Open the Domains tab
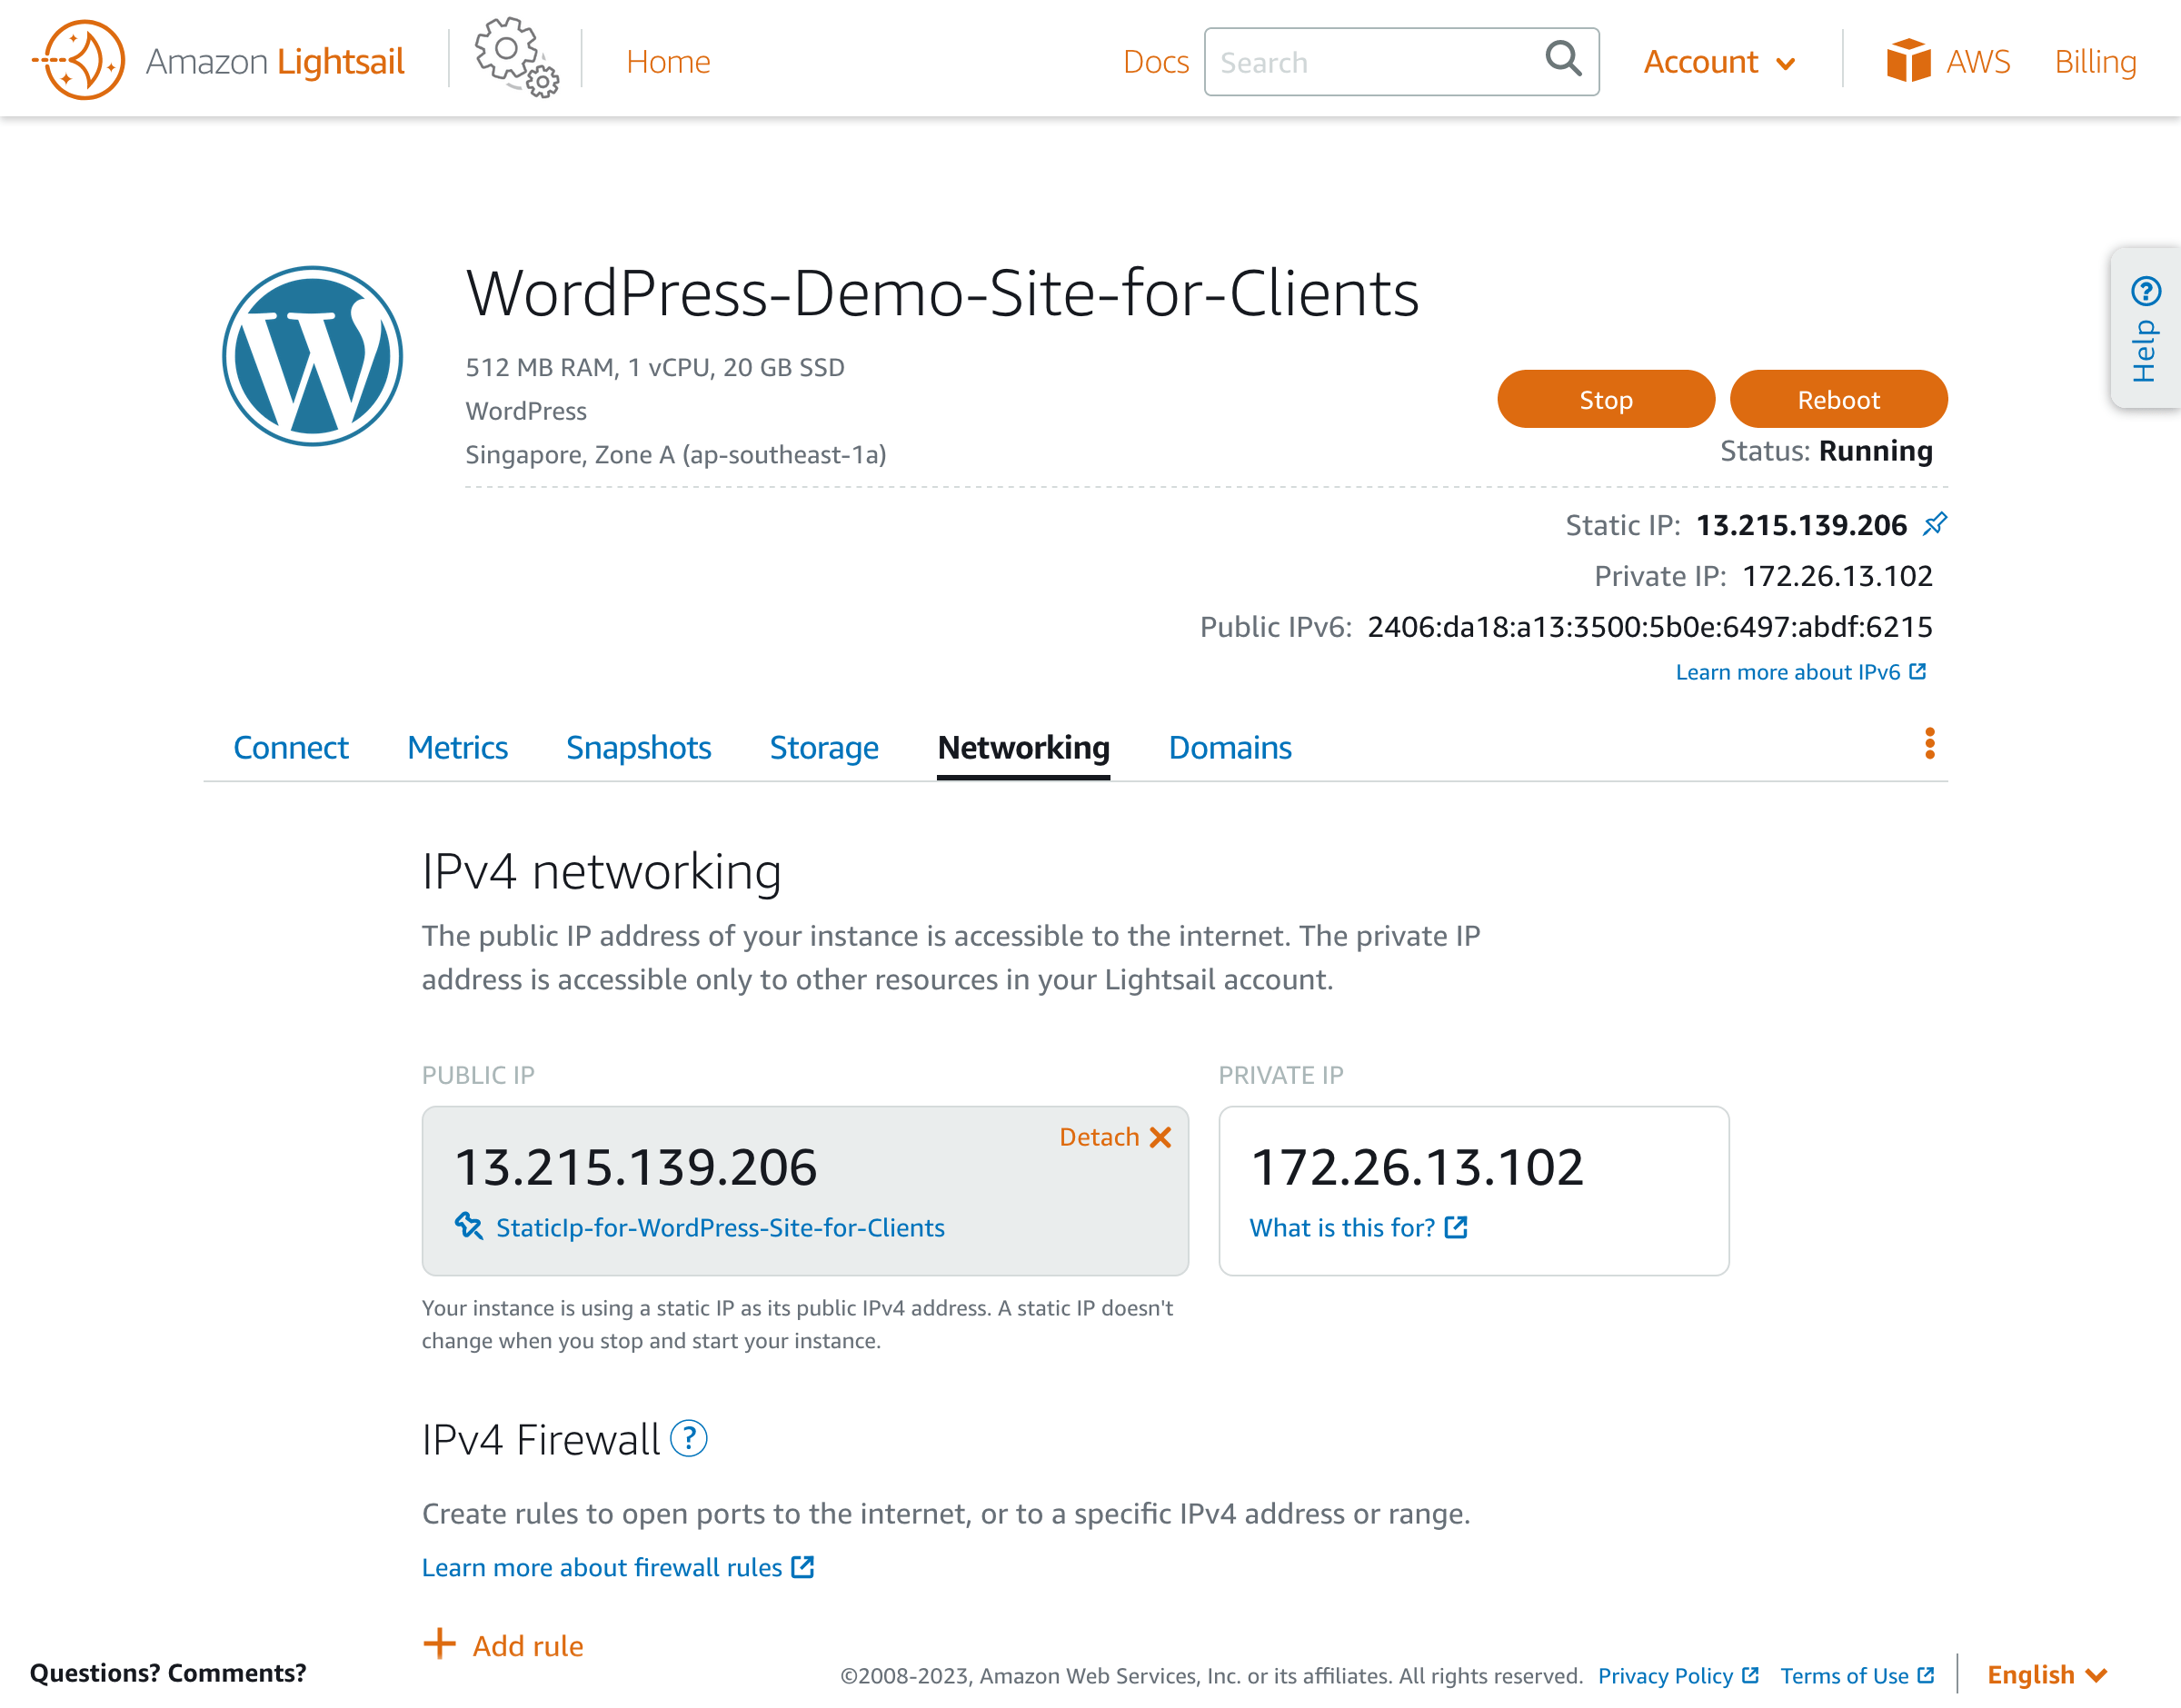2181x1708 pixels. (x=1229, y=747)
